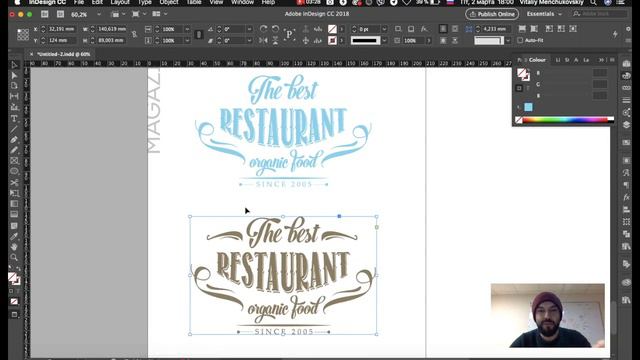640x360 pixels.
Task: Select the Pencil tool
Action: (14, 150)
